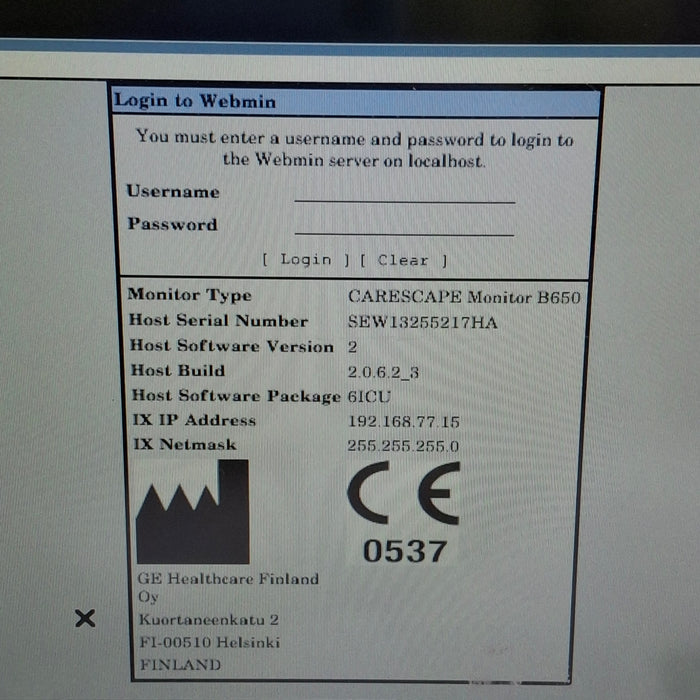Click IX netmask '255.255.255.0'
Image resolution: width=700 pixels, height=700 pixels.
(x=403, y=446)
